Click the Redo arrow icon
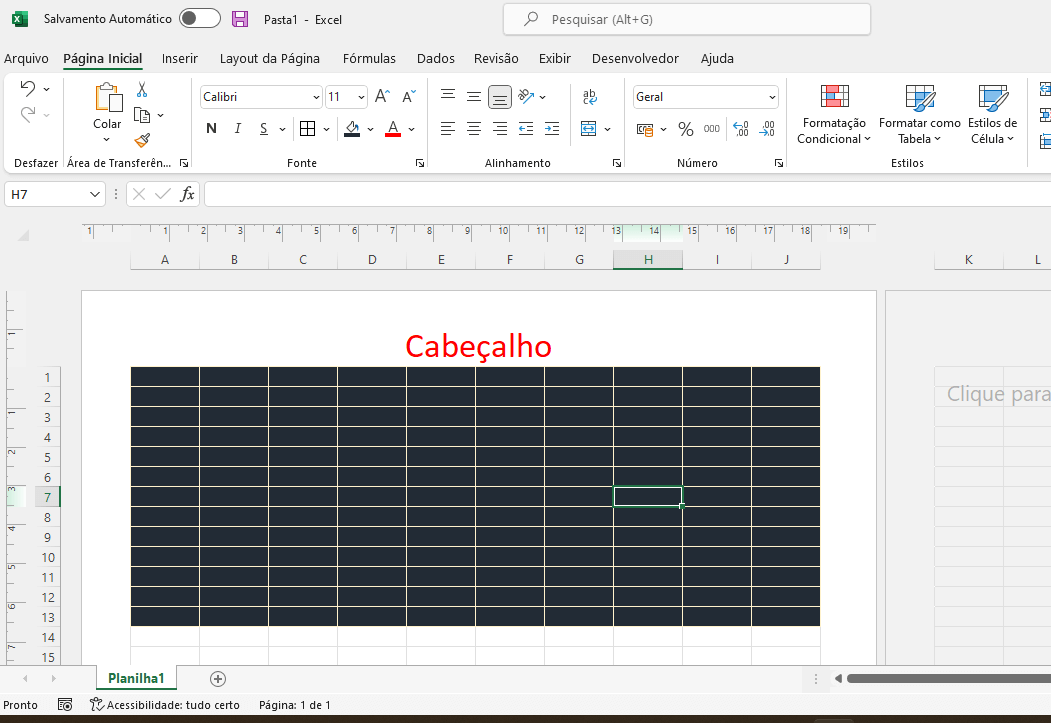Screen dimensions: 1051x723 pyautogui.click(x=27, y=115)
